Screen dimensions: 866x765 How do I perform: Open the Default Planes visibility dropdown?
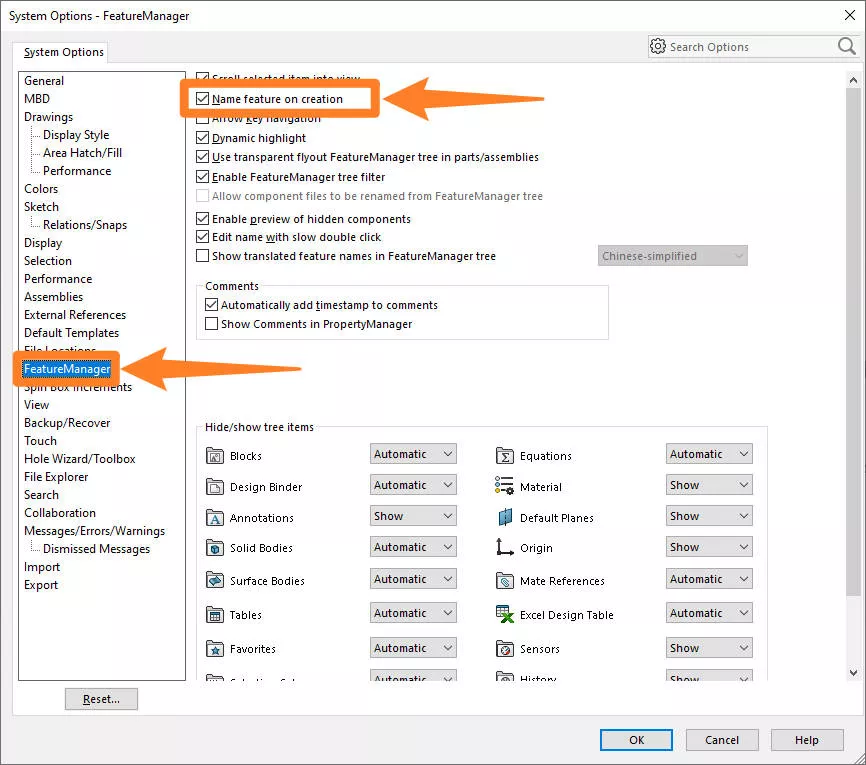pyautogui.click(x=709, y=516)
